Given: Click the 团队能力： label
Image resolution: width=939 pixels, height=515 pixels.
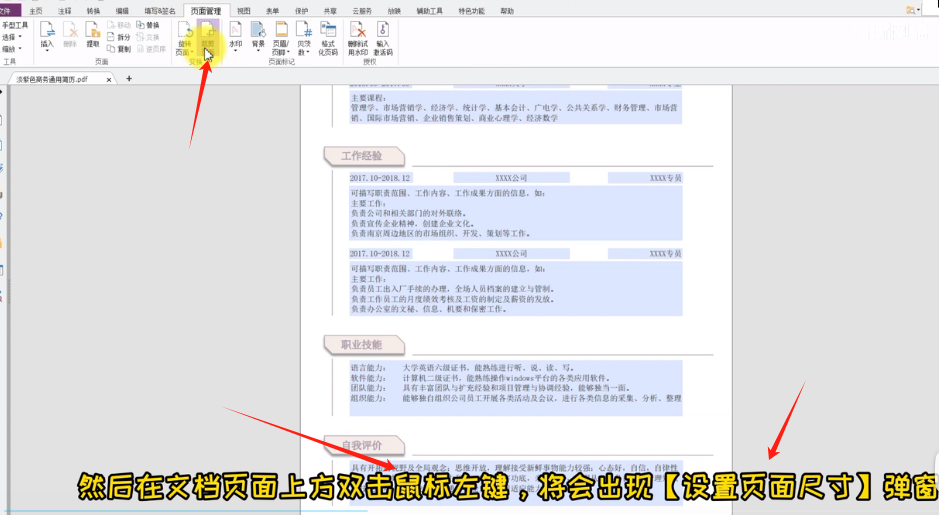Looking at the screenshot, I should tap(368, 387).
